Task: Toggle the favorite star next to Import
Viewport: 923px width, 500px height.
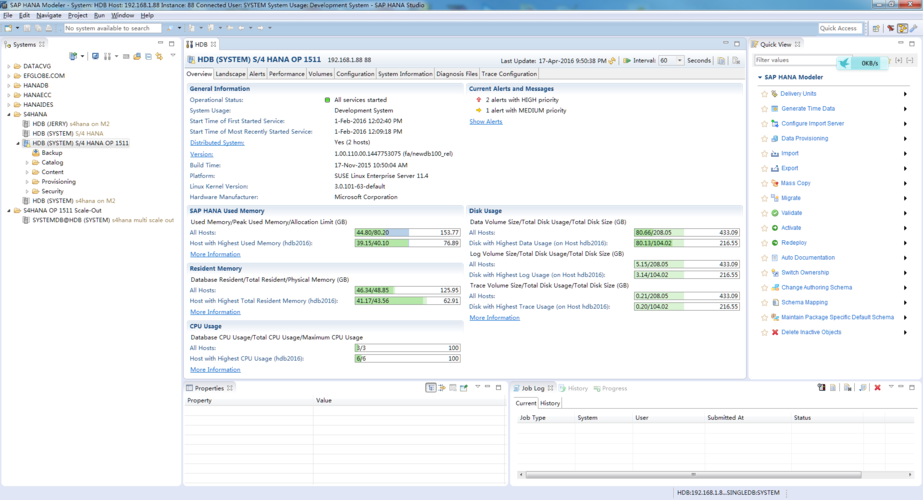Action: [x=764, y=154]
